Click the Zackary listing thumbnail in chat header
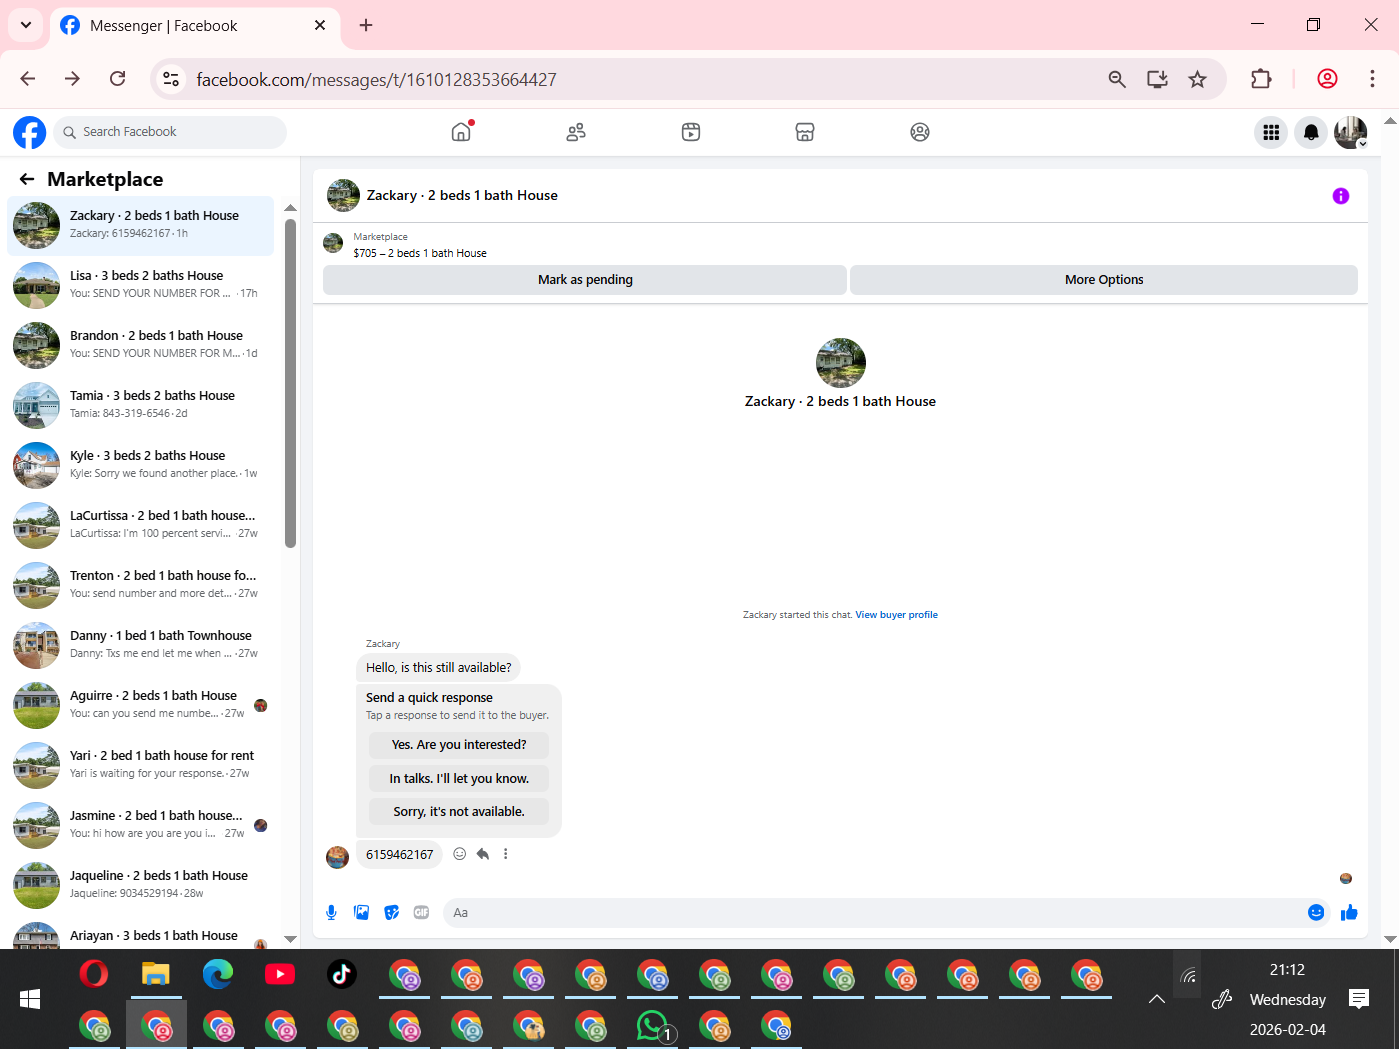This screenshot has height=1049, width=1399. 343,196
